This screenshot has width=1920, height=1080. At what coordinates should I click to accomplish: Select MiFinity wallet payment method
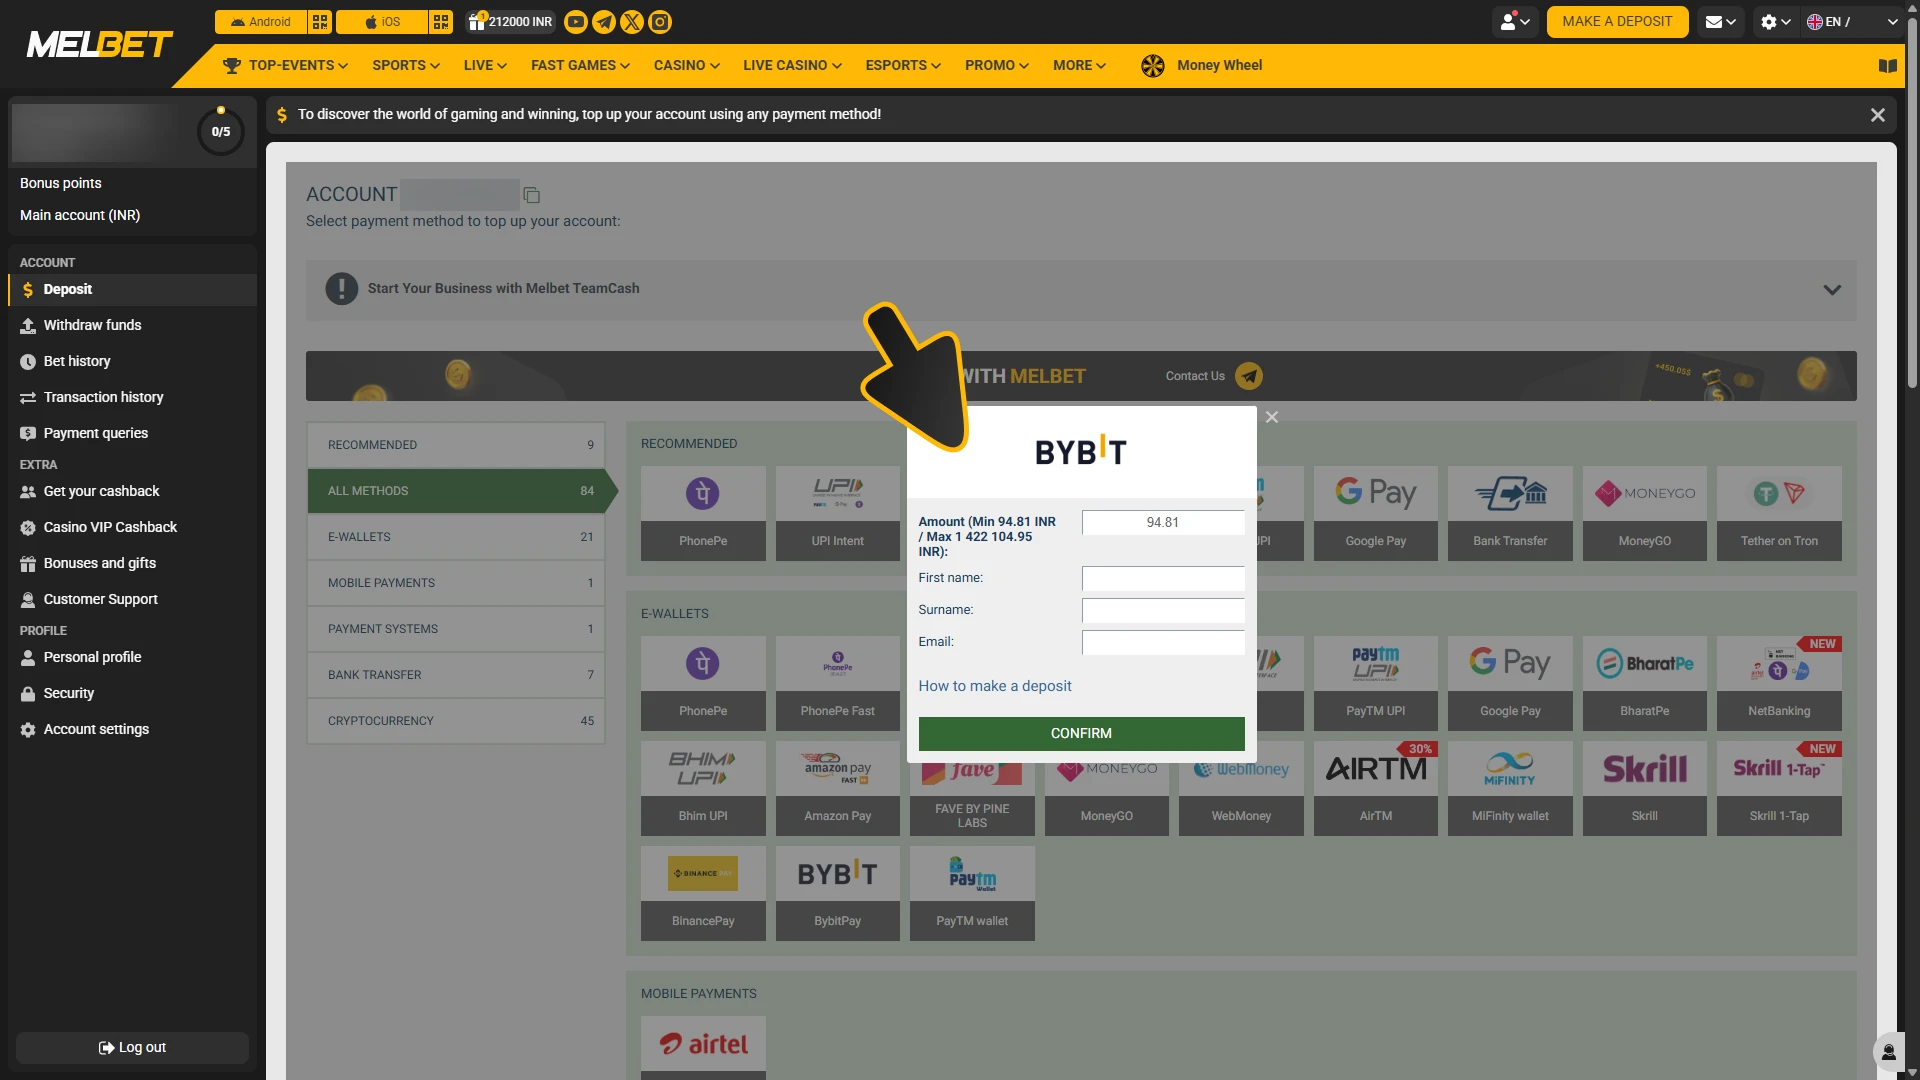1510,788
